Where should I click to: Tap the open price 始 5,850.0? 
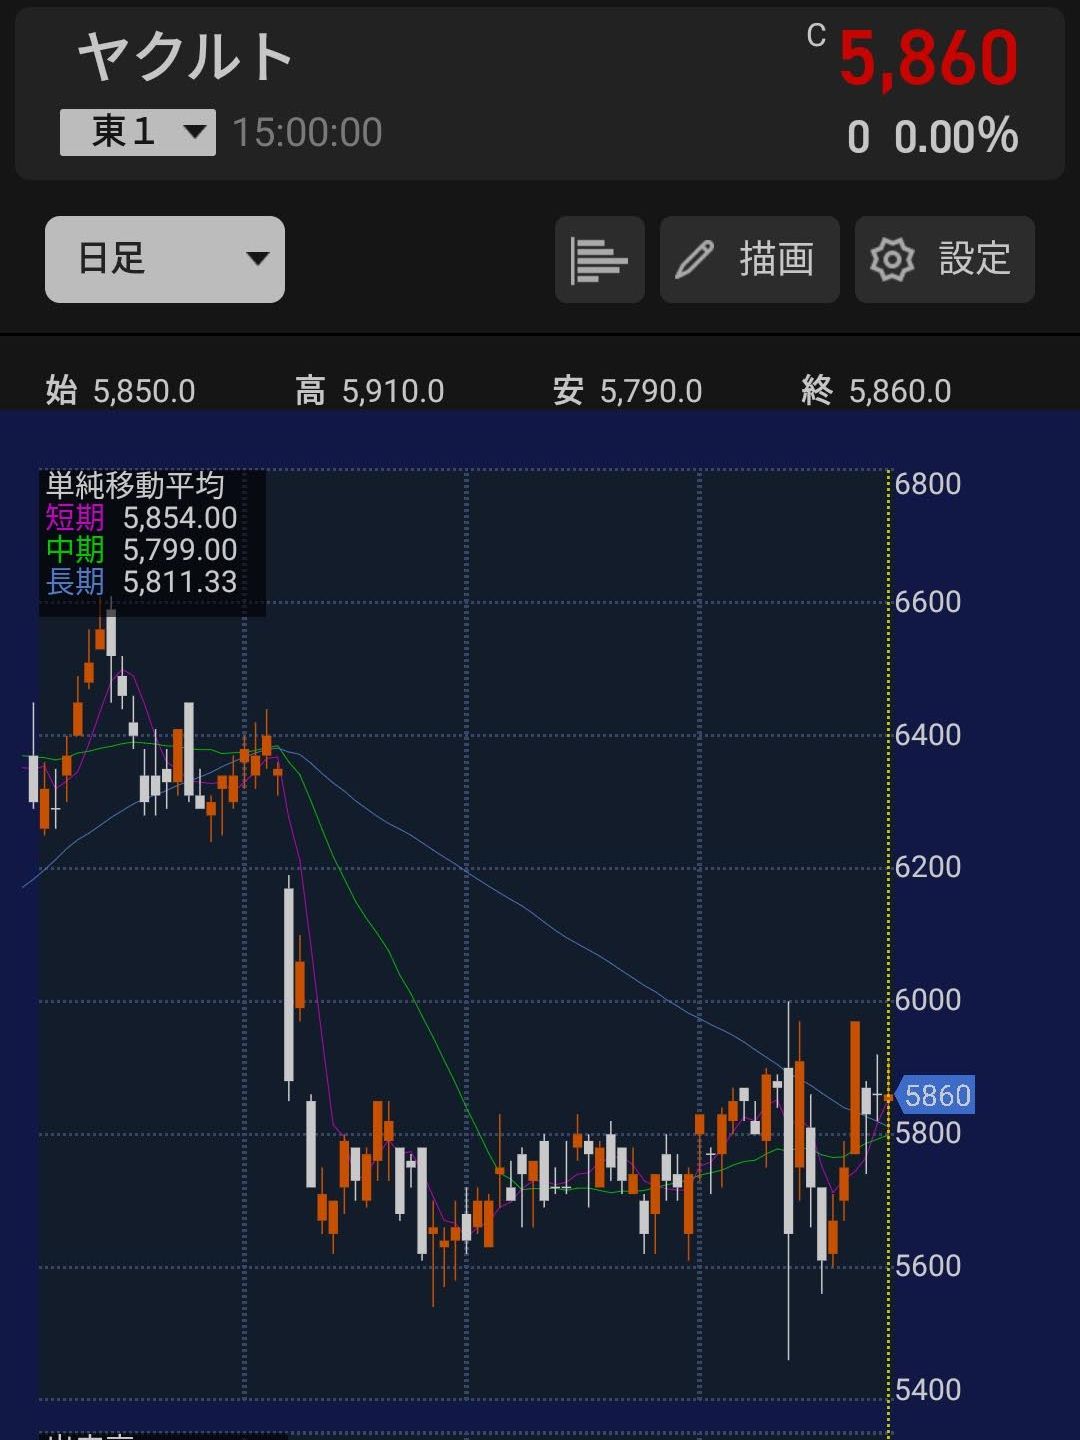(120, 390)
